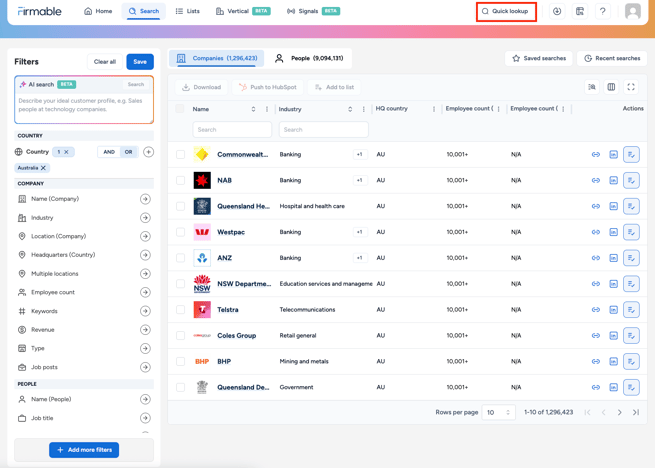Open the LinkedIn icon for NAB
655x468 pixels.
(613, 181)
